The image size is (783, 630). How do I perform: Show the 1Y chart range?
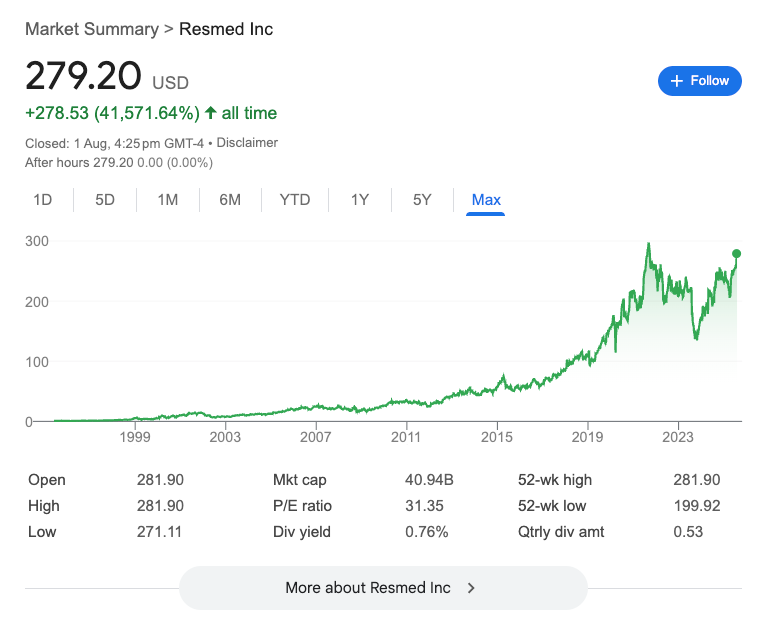coord(360,200)
